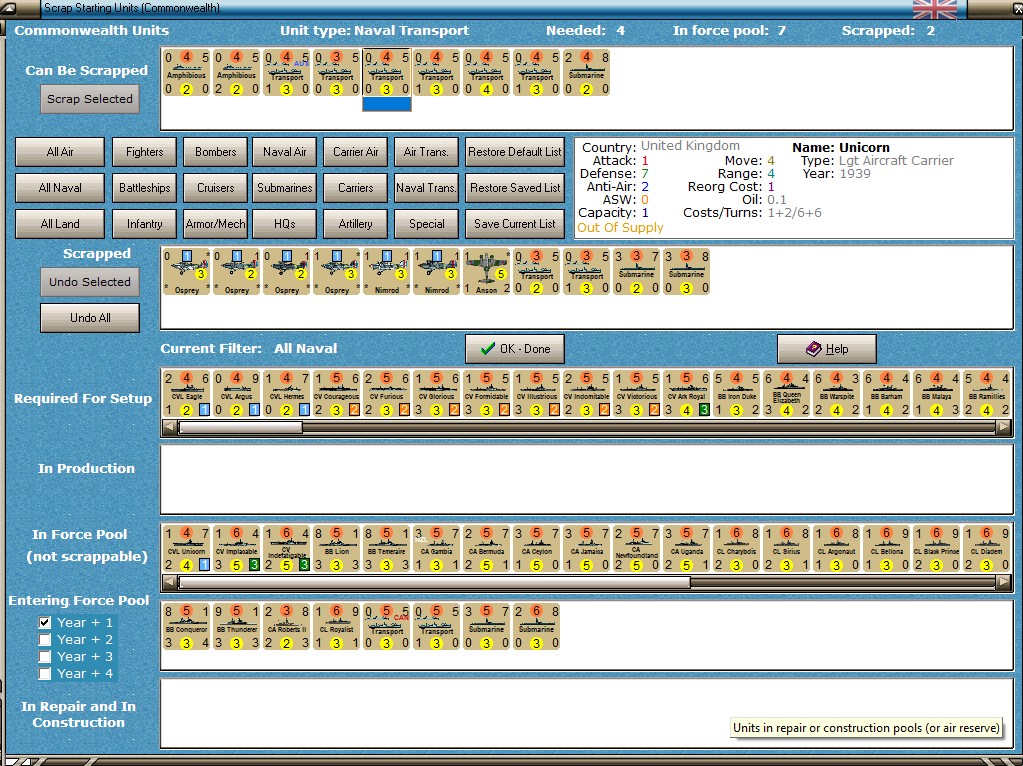Click Required For Setup horizontal scrollbar thumb
This screenshot has width=1023, height=766.
pos(241,427)
